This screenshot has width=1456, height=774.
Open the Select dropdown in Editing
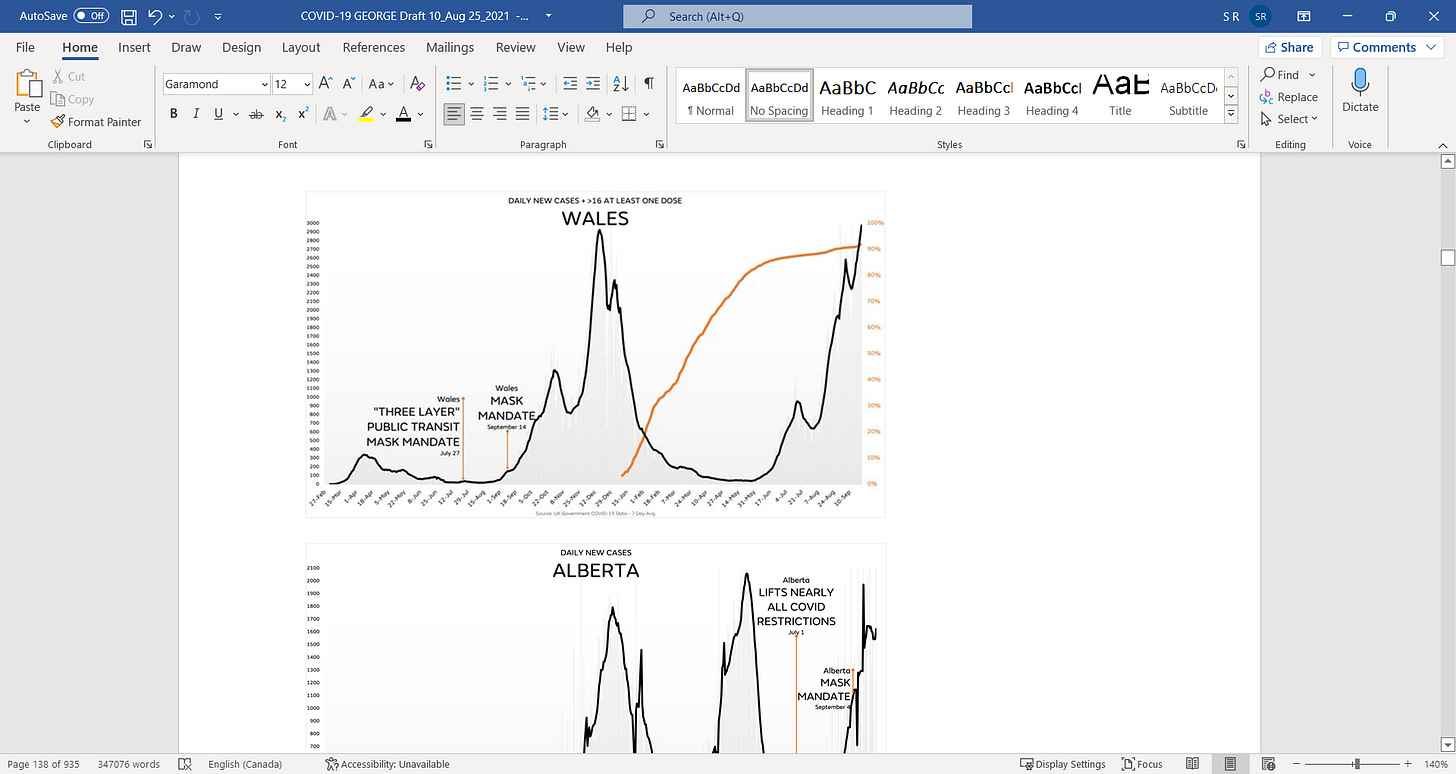pos(1289,118)
